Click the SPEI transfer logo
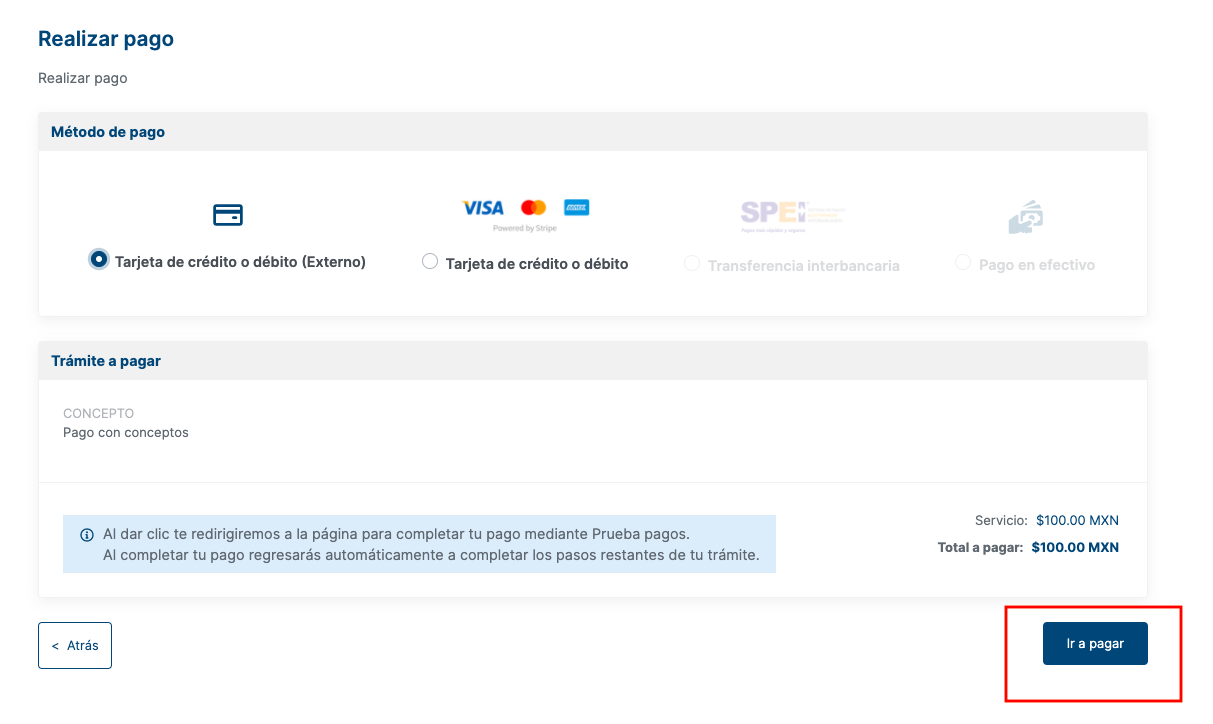Viewport: 1213px width, 724px height. 792,214
